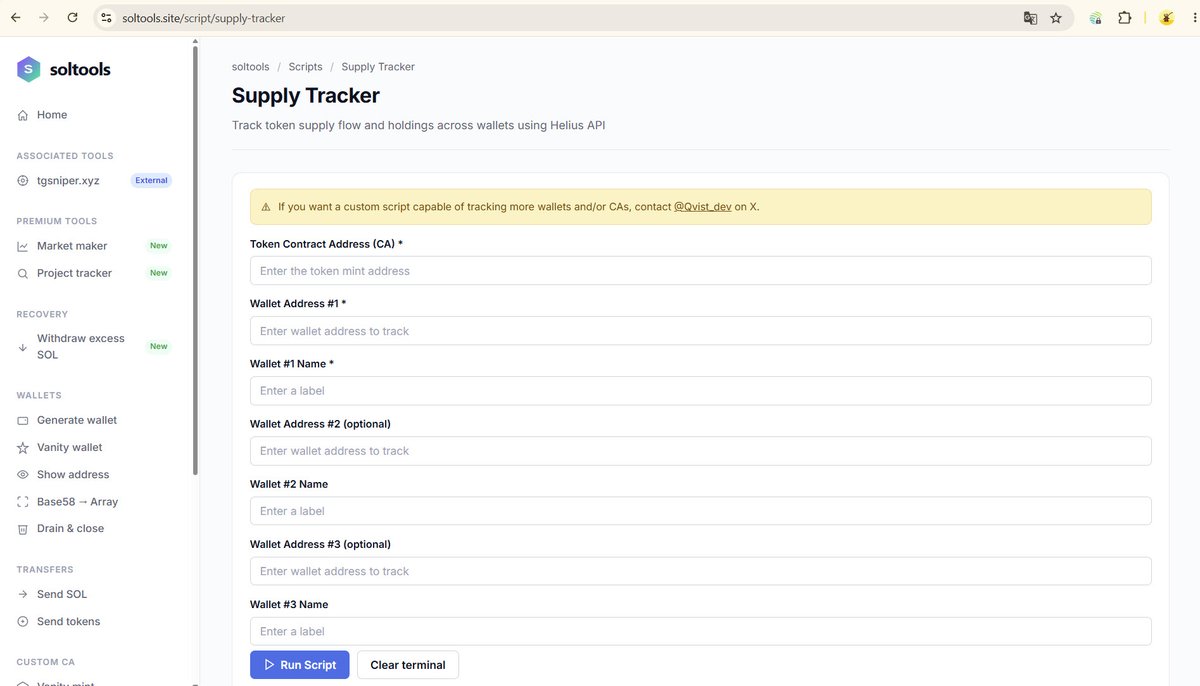Open the @Qvist_dev link
This screenshot has height=686, width=1200.
[x=703, y=207]
